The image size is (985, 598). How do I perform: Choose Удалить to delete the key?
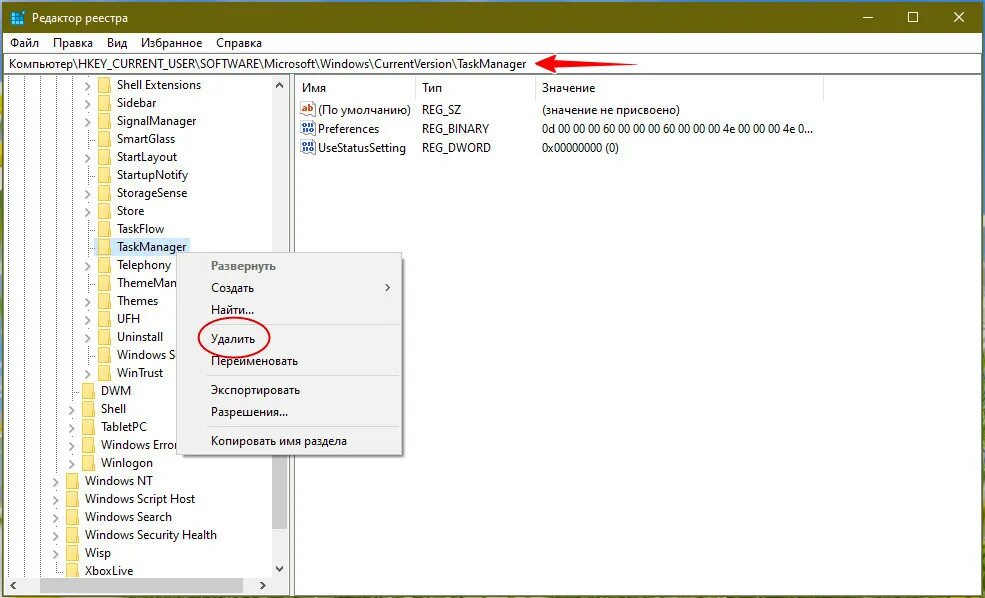tap(290, 339)
